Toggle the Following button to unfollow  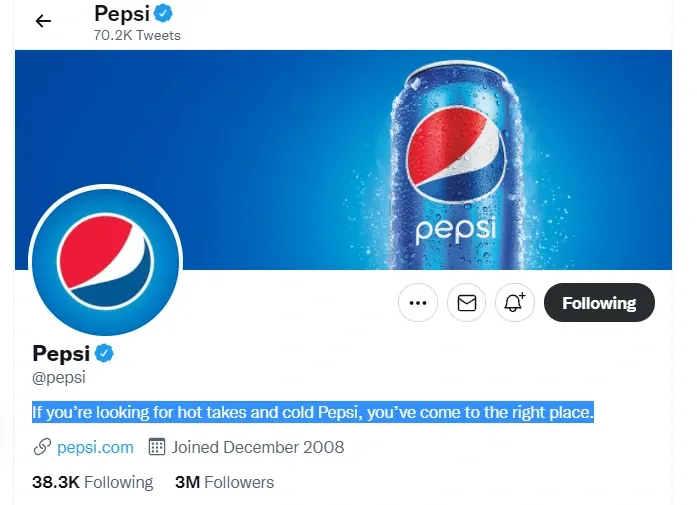598,303
